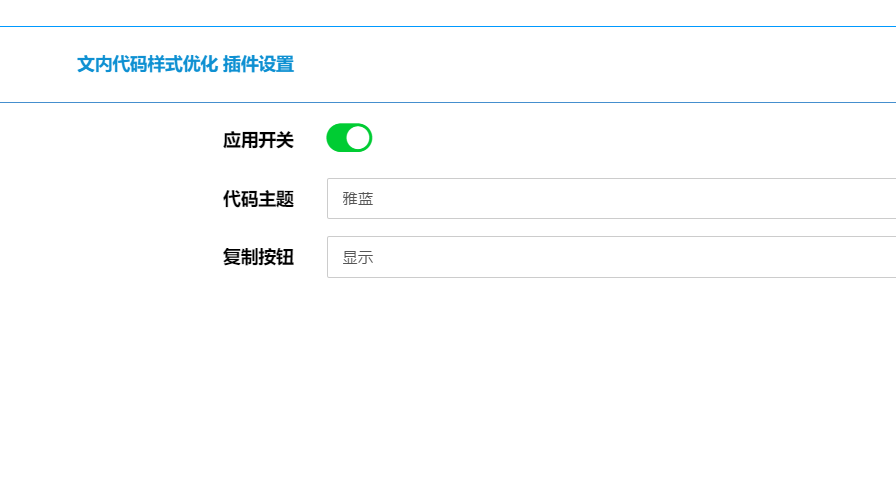Select the 雅蓝 value in the theme selector

(x=358, y=199)
